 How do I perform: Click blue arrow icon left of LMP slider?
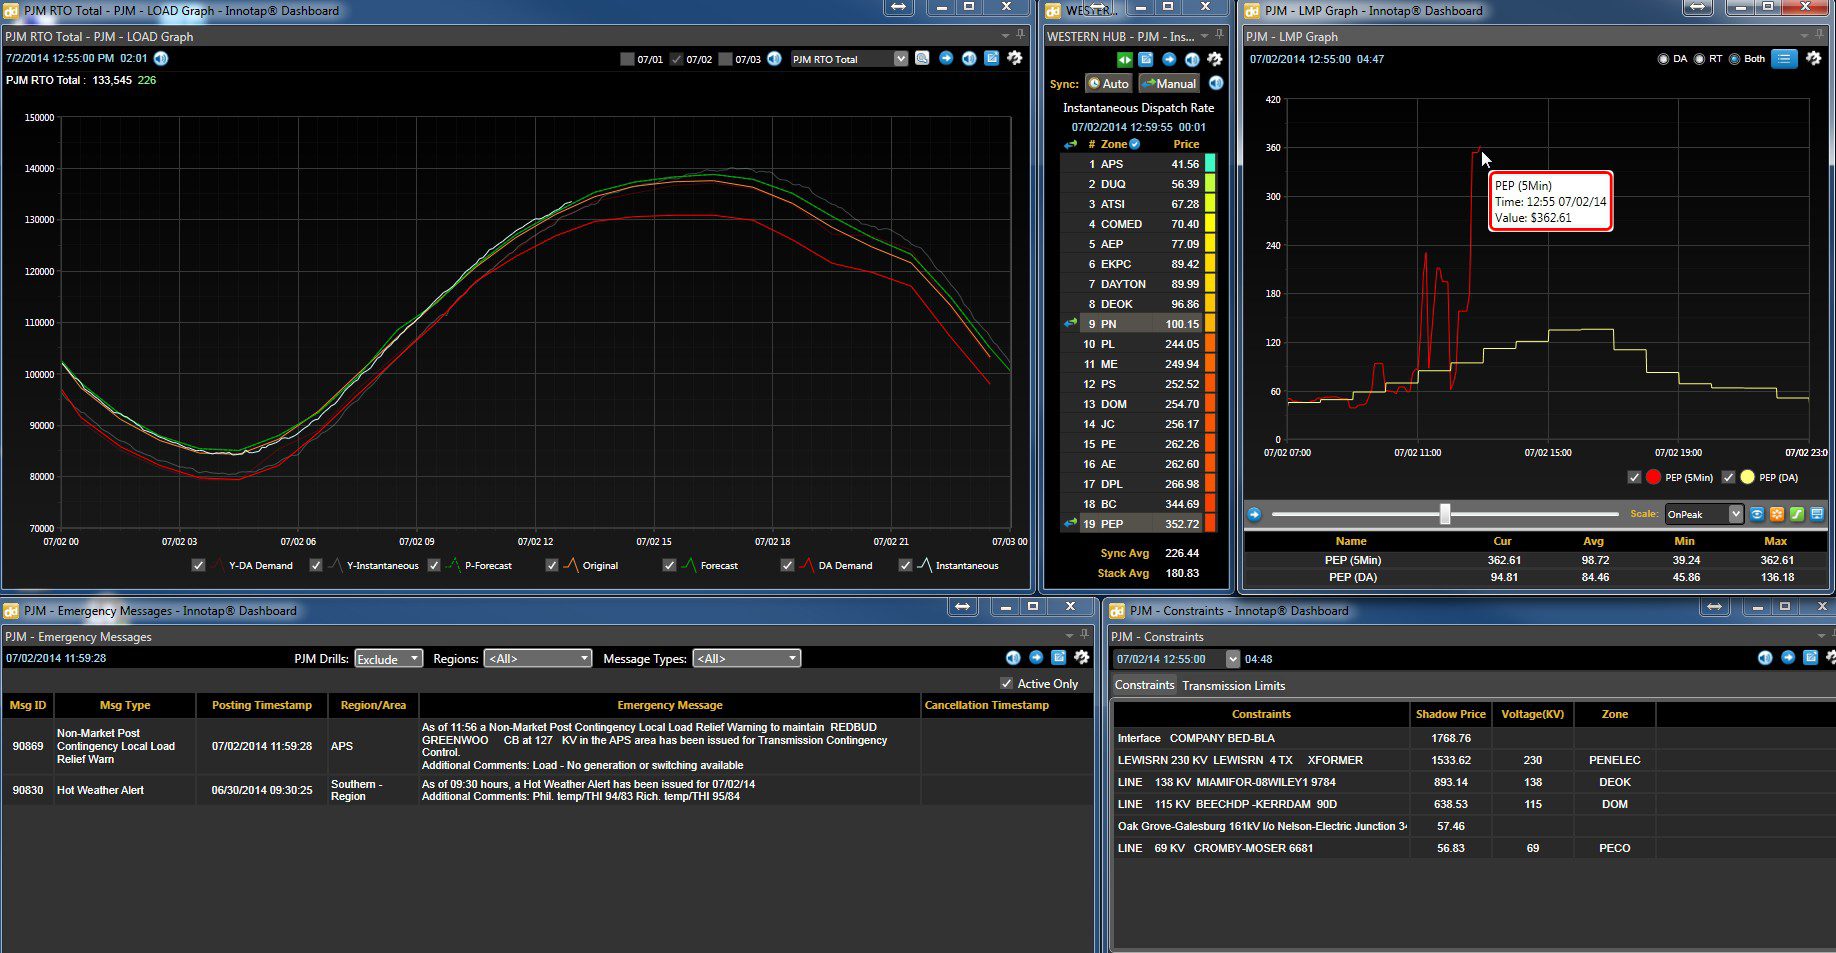click(1254, 514)
